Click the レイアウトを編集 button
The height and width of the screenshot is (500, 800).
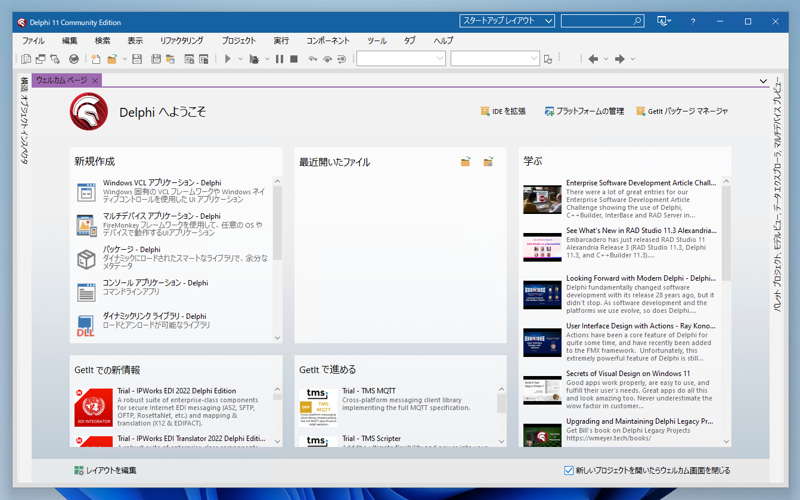(105, 470)
